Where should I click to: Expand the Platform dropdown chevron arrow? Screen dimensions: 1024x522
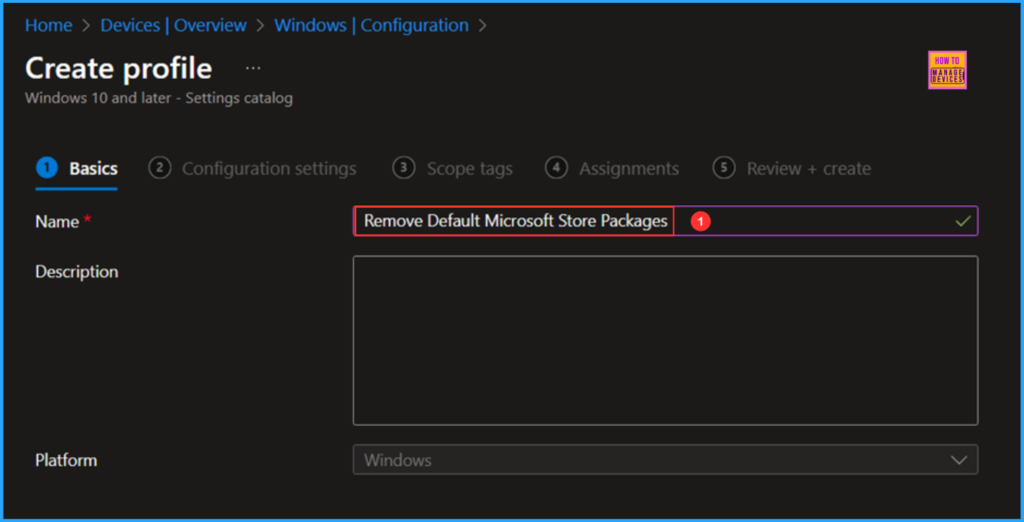959,460
